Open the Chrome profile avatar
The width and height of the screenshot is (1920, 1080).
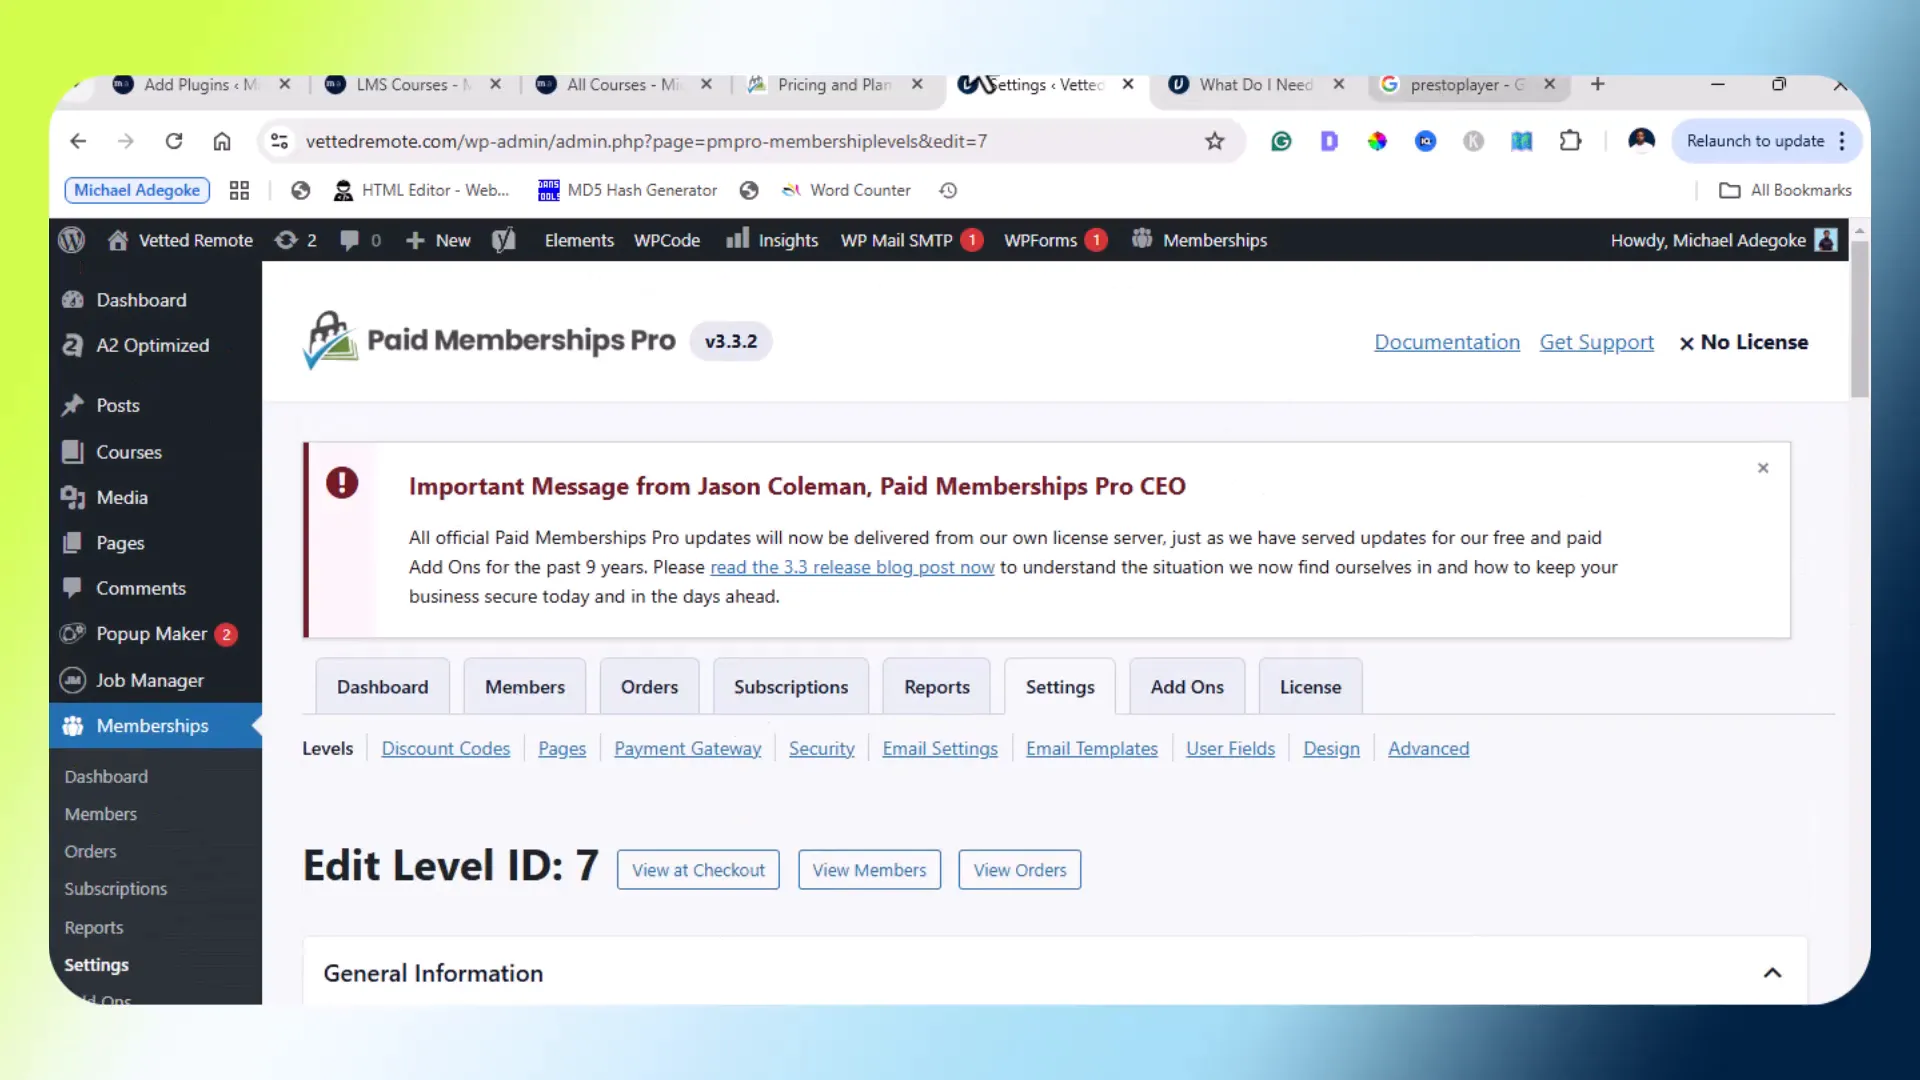click(x=1641, y=141)
